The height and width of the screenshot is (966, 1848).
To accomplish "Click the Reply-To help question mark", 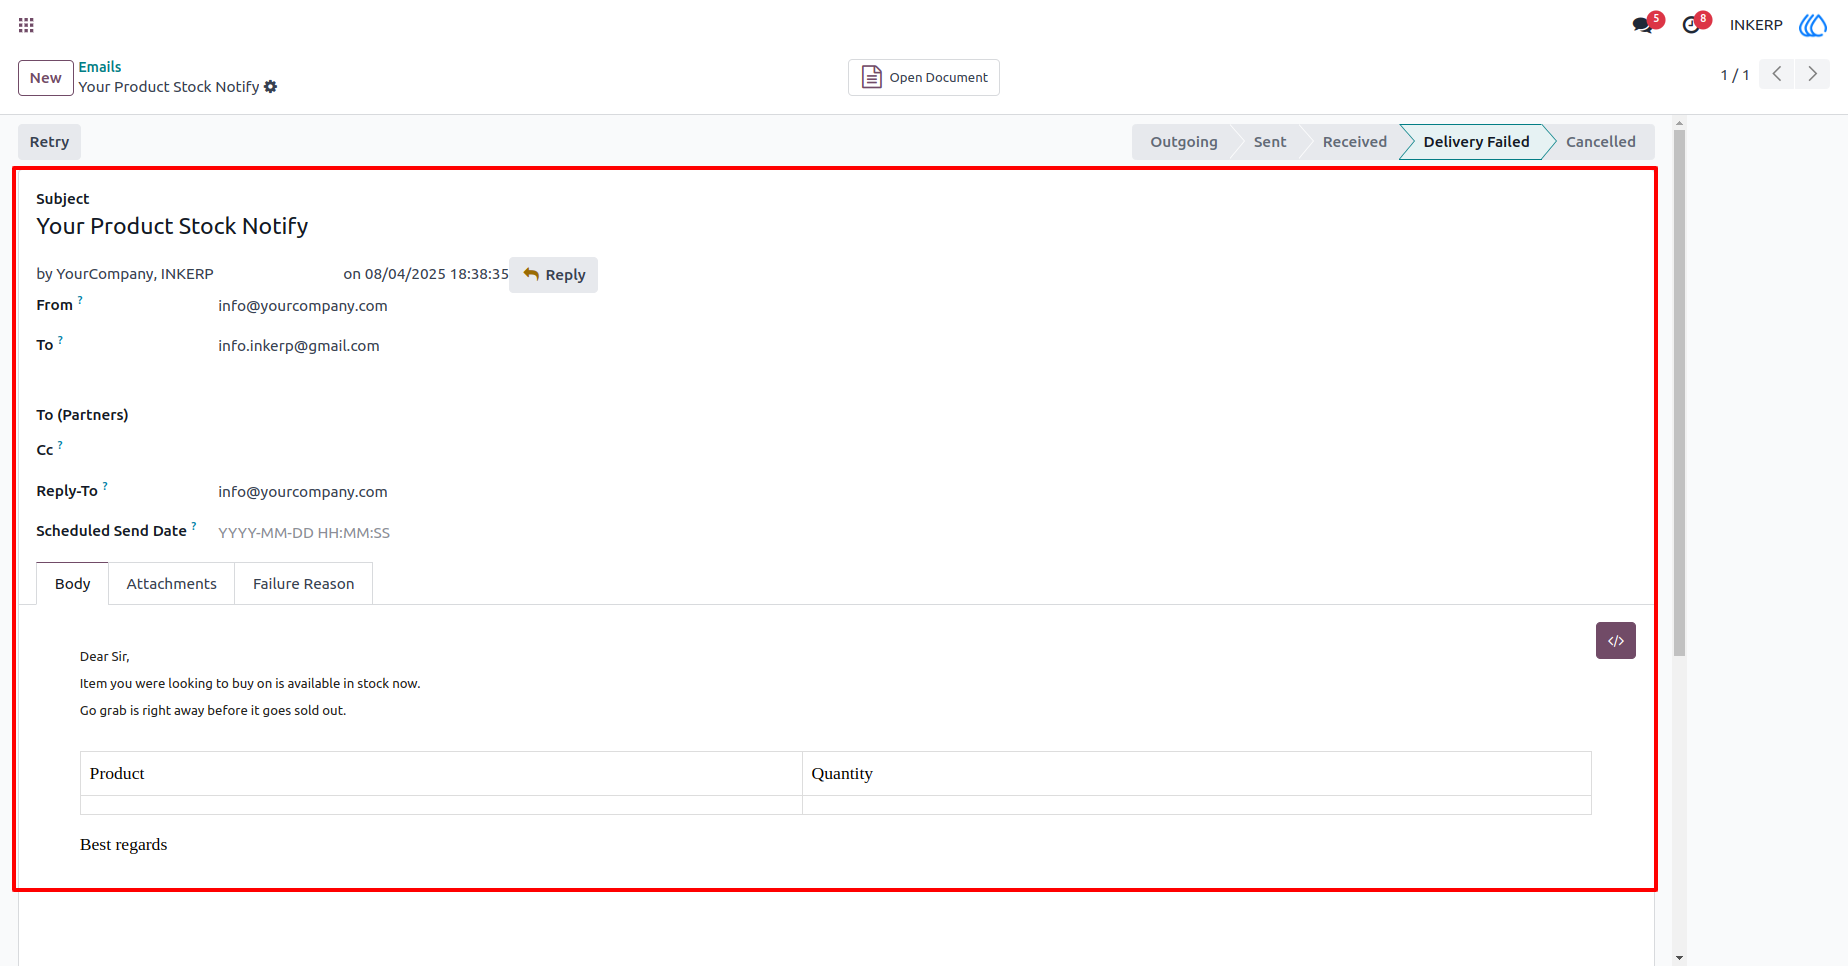I will click(x=105, y=485).
